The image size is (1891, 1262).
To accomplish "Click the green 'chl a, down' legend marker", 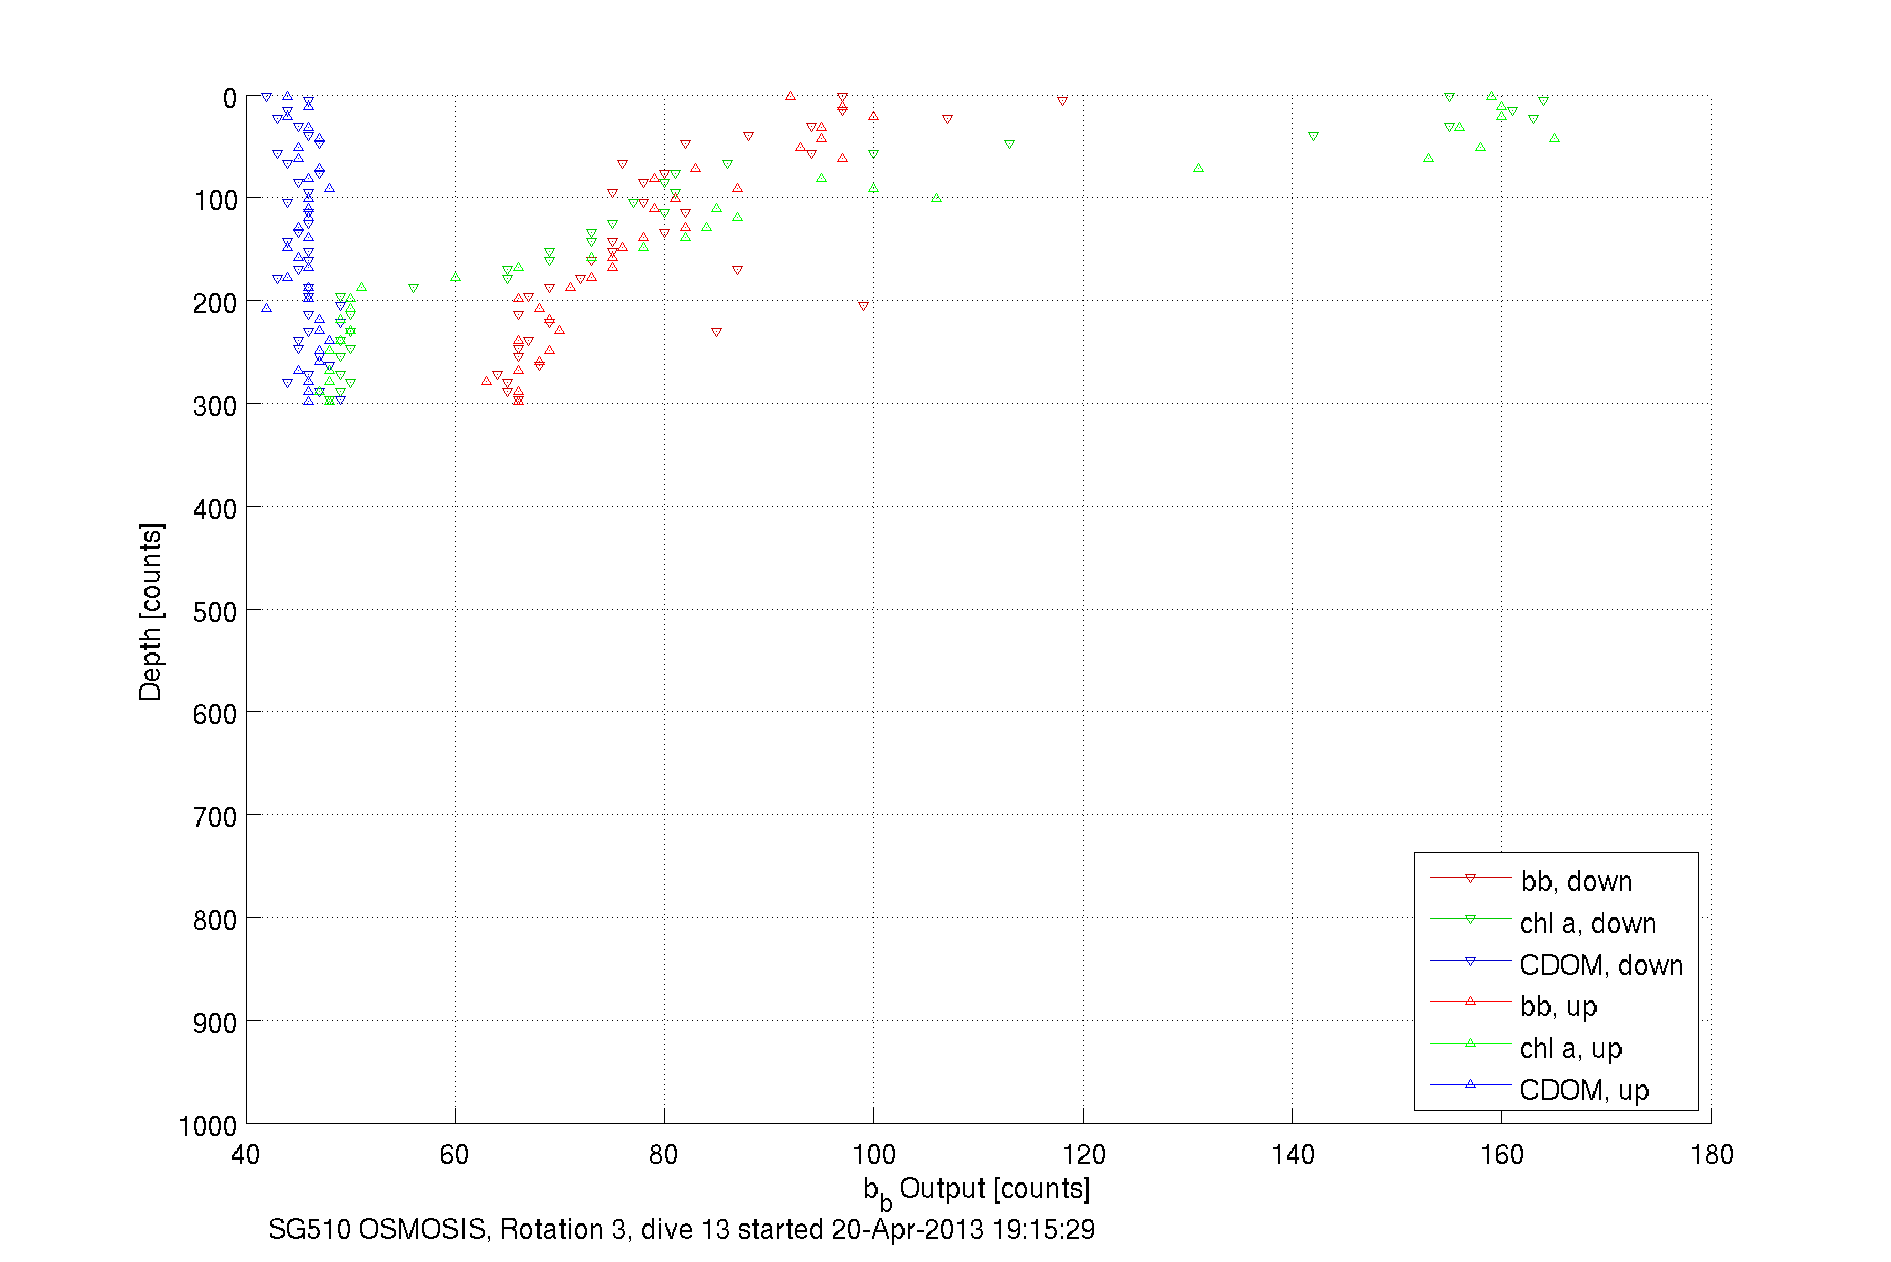I will tap(1470, 919).
